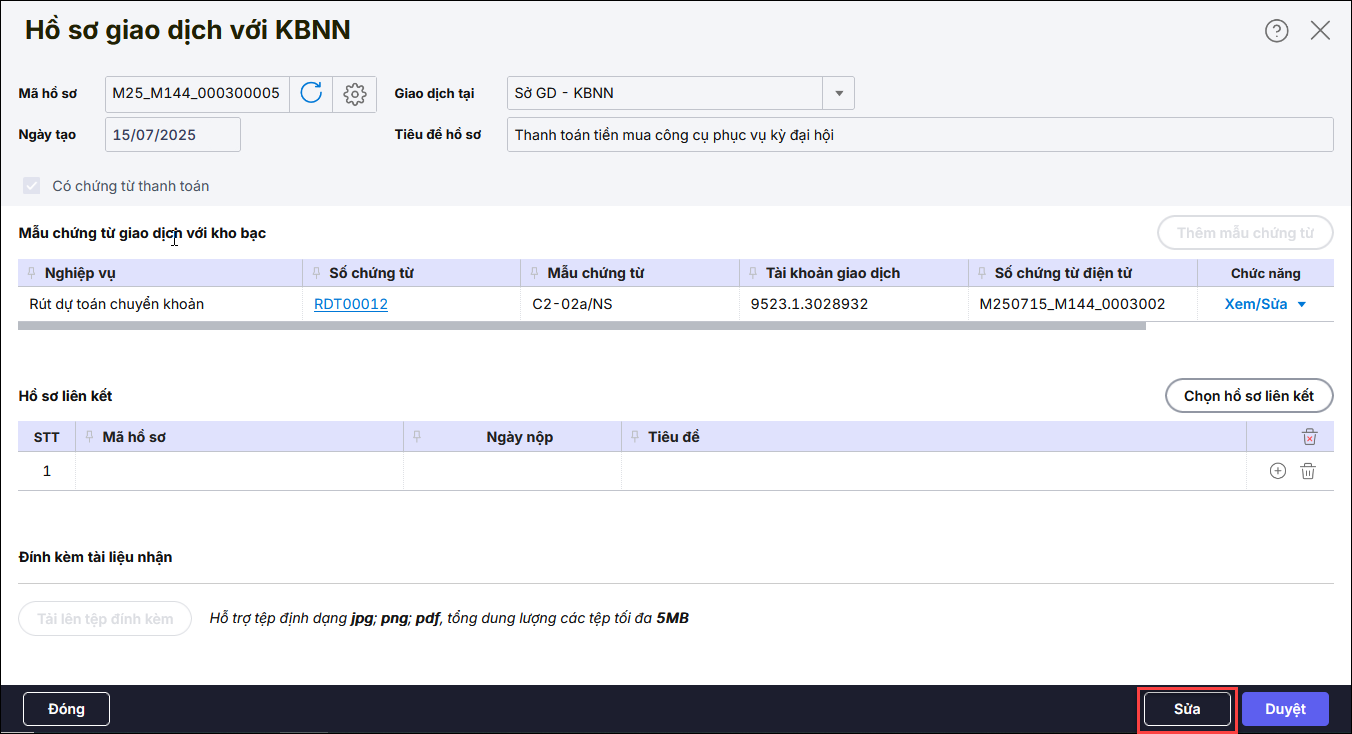Click the refresh icon beside Mã hồ sơ
This screenshot has height=734, width=1352.
point(311,94)
